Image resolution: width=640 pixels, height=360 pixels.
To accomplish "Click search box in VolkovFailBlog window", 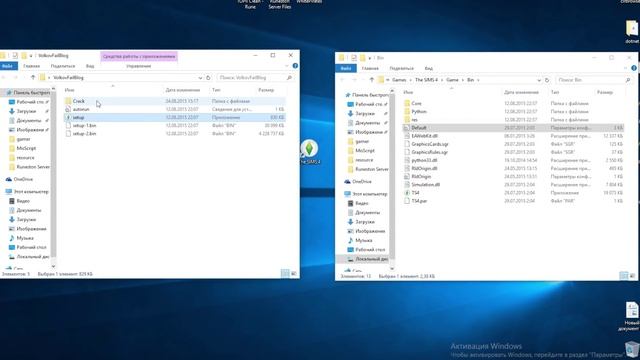I will pos(251,78).
